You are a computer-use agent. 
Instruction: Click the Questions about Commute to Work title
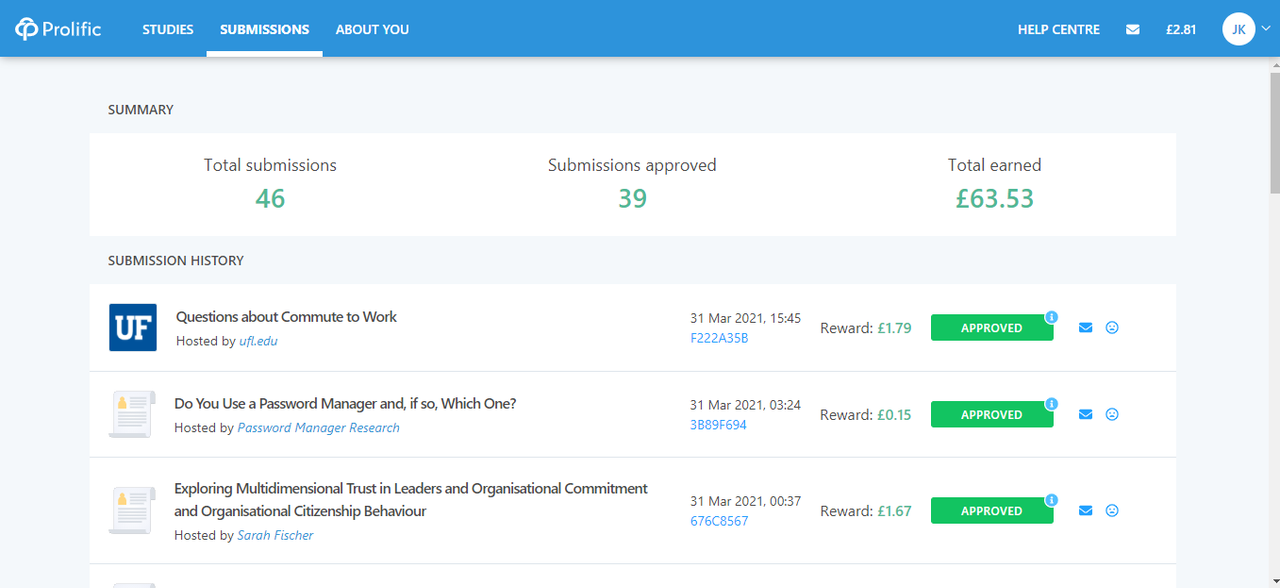coord(286,317)
